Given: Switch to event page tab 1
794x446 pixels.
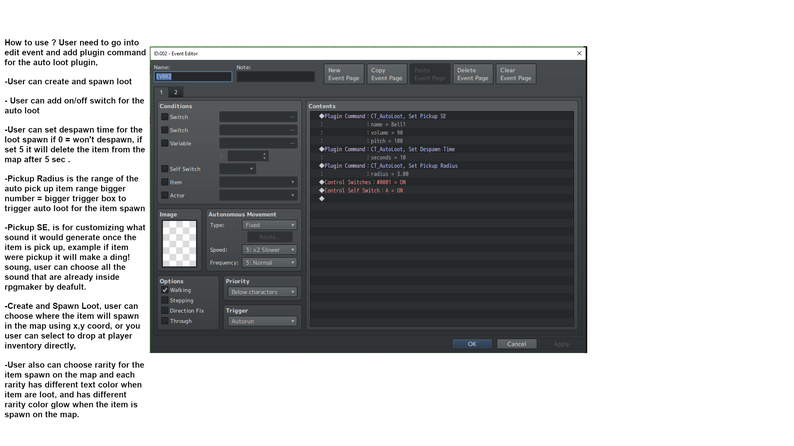Looking at the screenshot, I should (161, 92).
